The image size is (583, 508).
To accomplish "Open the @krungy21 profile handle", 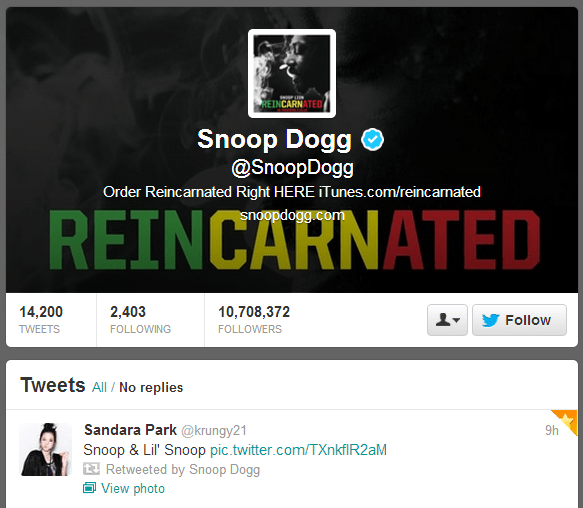I will point(214,431).
